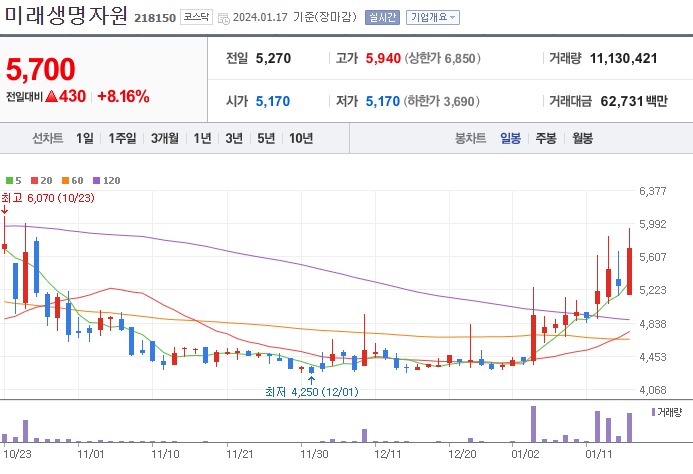This screenshot has width=693, height=474.
Task: Click the calendar clock icon beside the date
Action: point(224,19)
